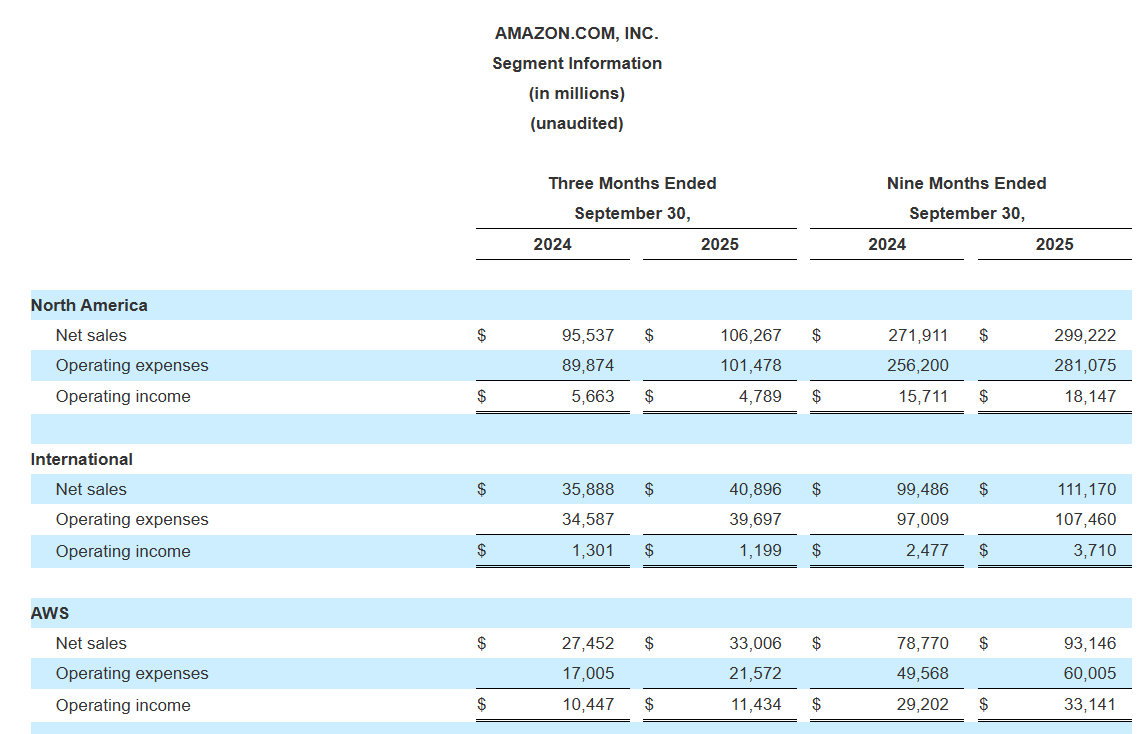
Task: Click the 106,267 net sales value
Action: (750, 335)
